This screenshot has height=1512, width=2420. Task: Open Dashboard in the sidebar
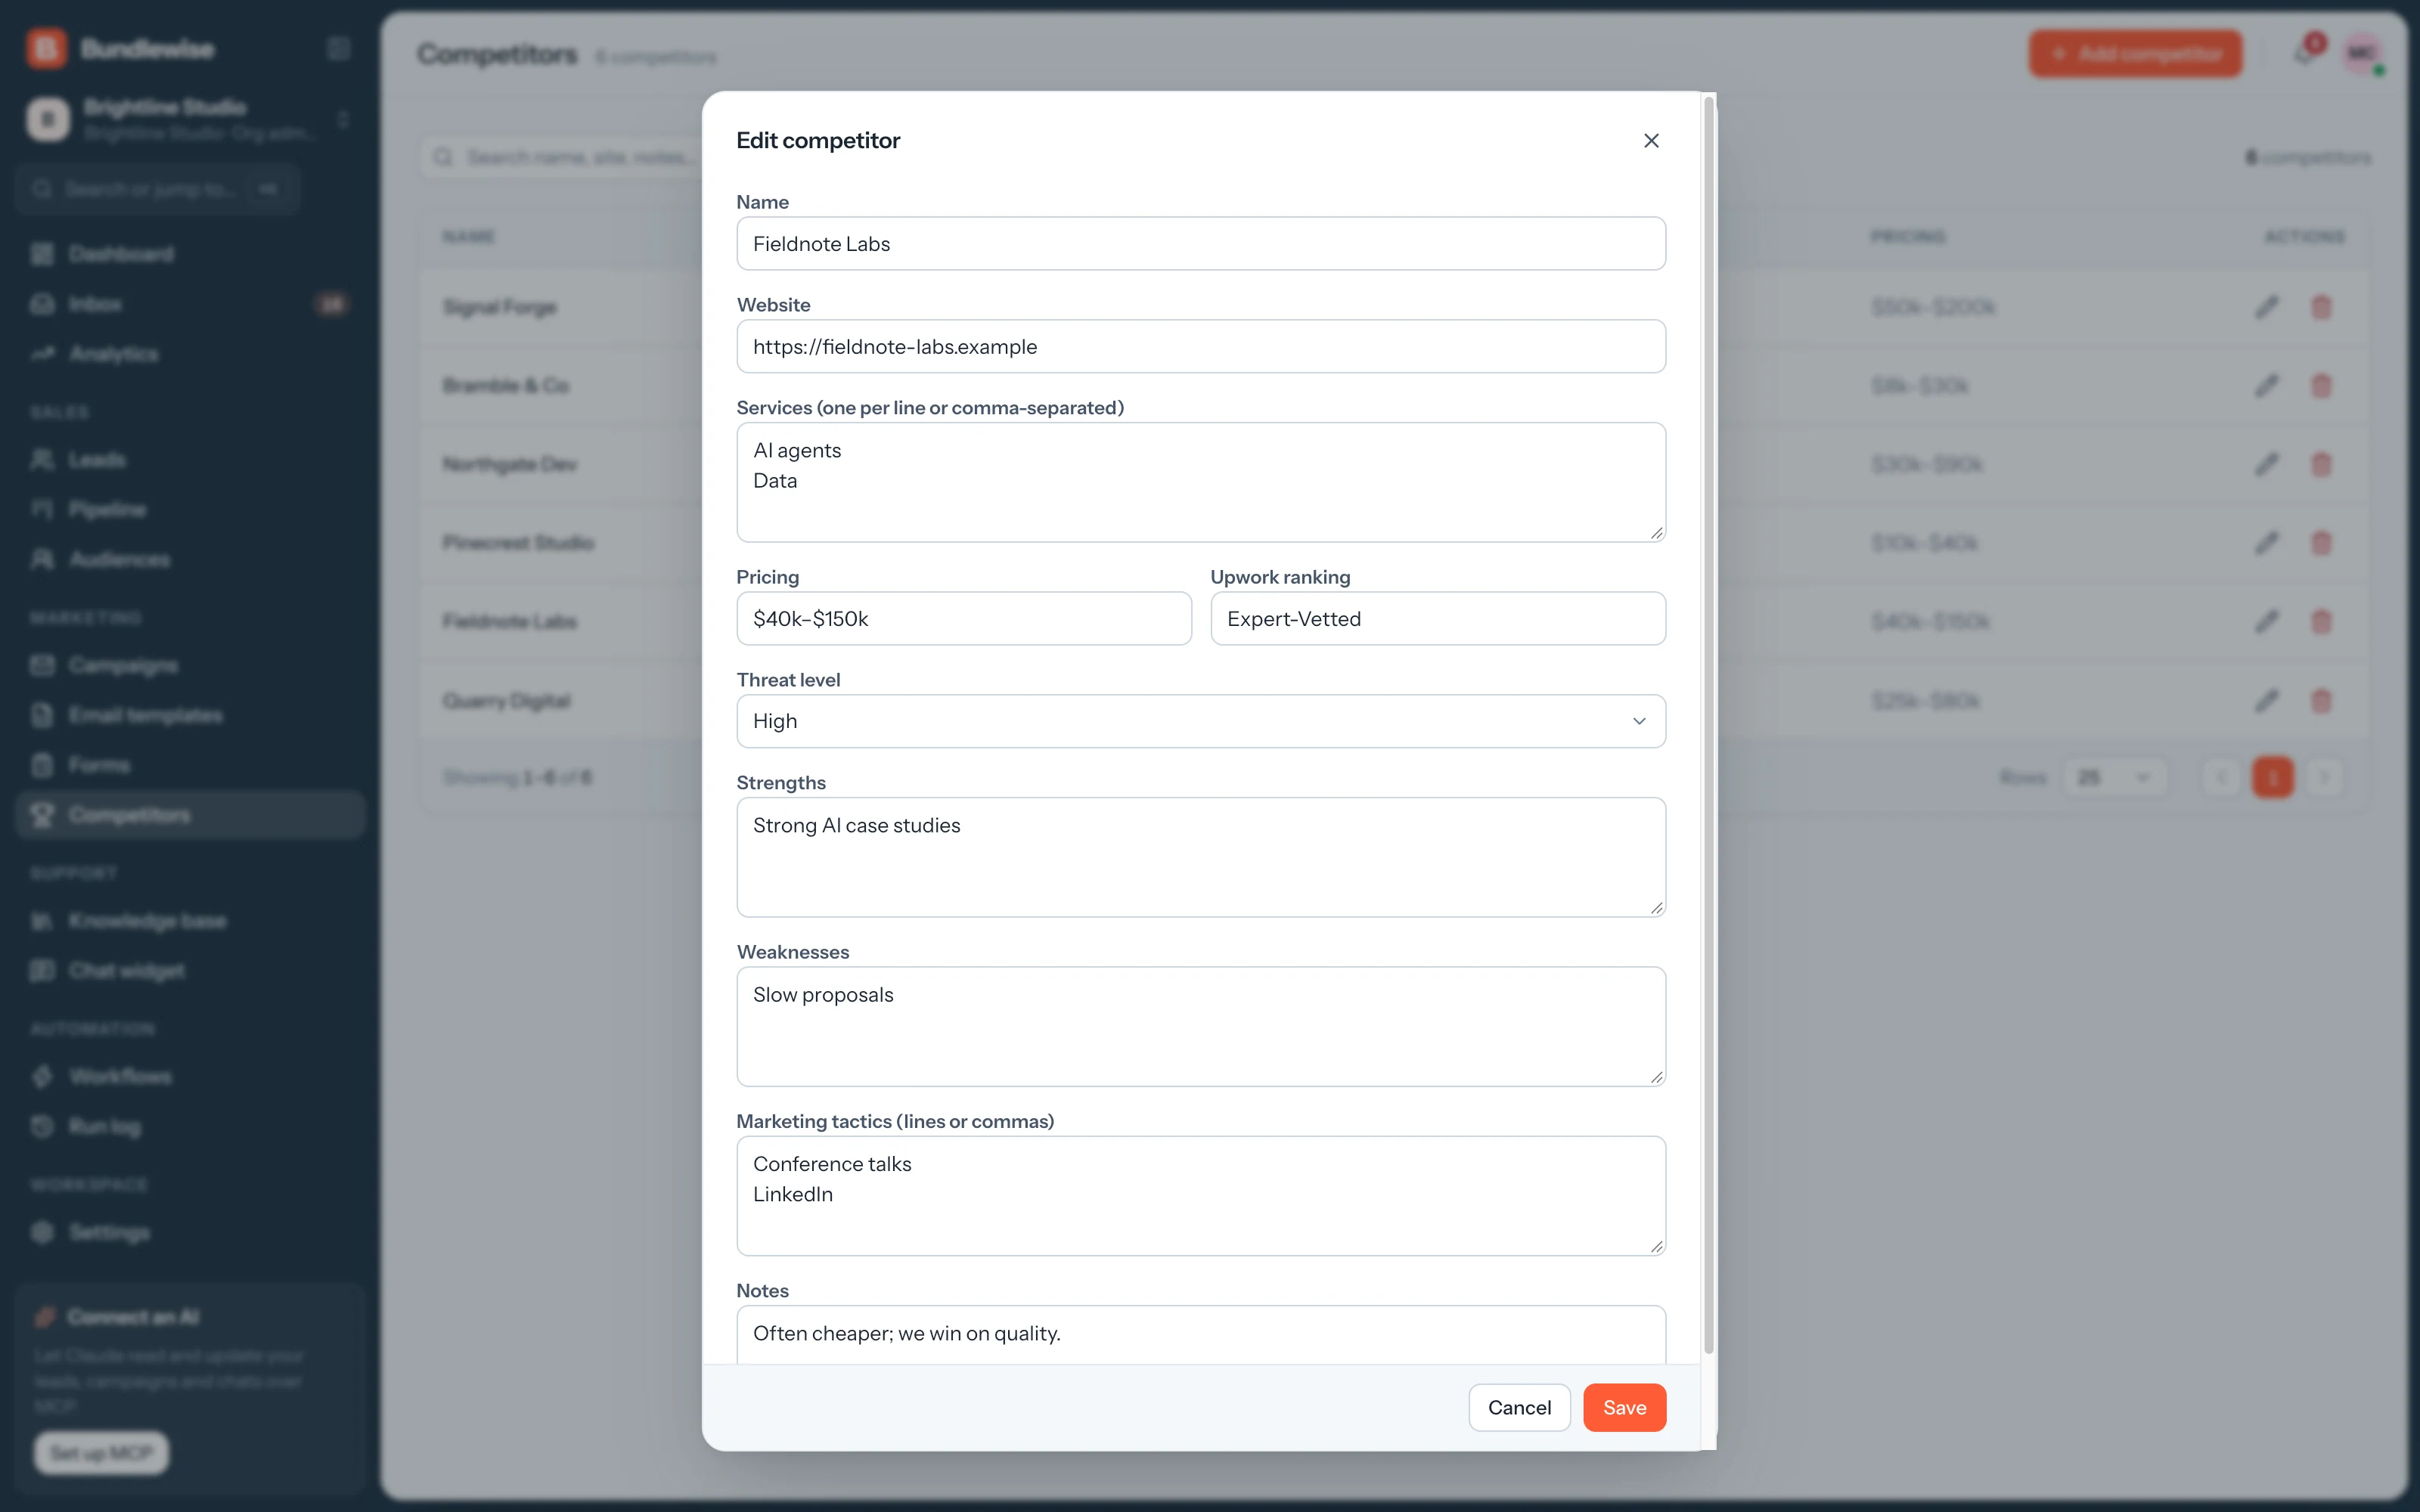189,254
